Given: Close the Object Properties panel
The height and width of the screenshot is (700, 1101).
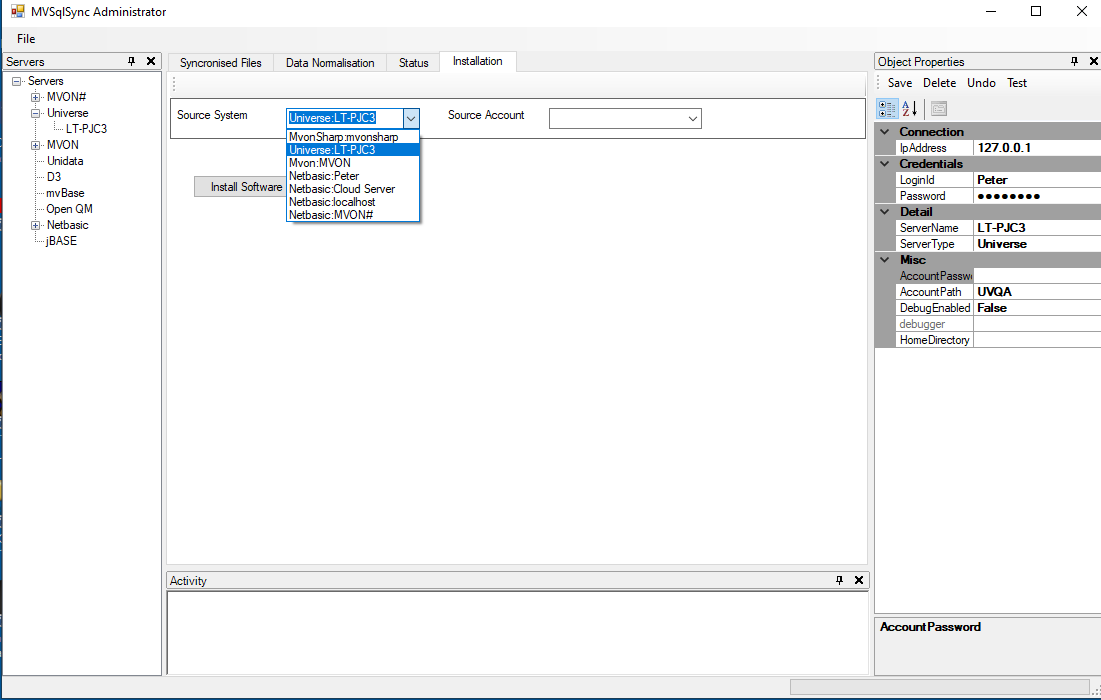Looking at the screenshot, I should (x=1093, y=62).
